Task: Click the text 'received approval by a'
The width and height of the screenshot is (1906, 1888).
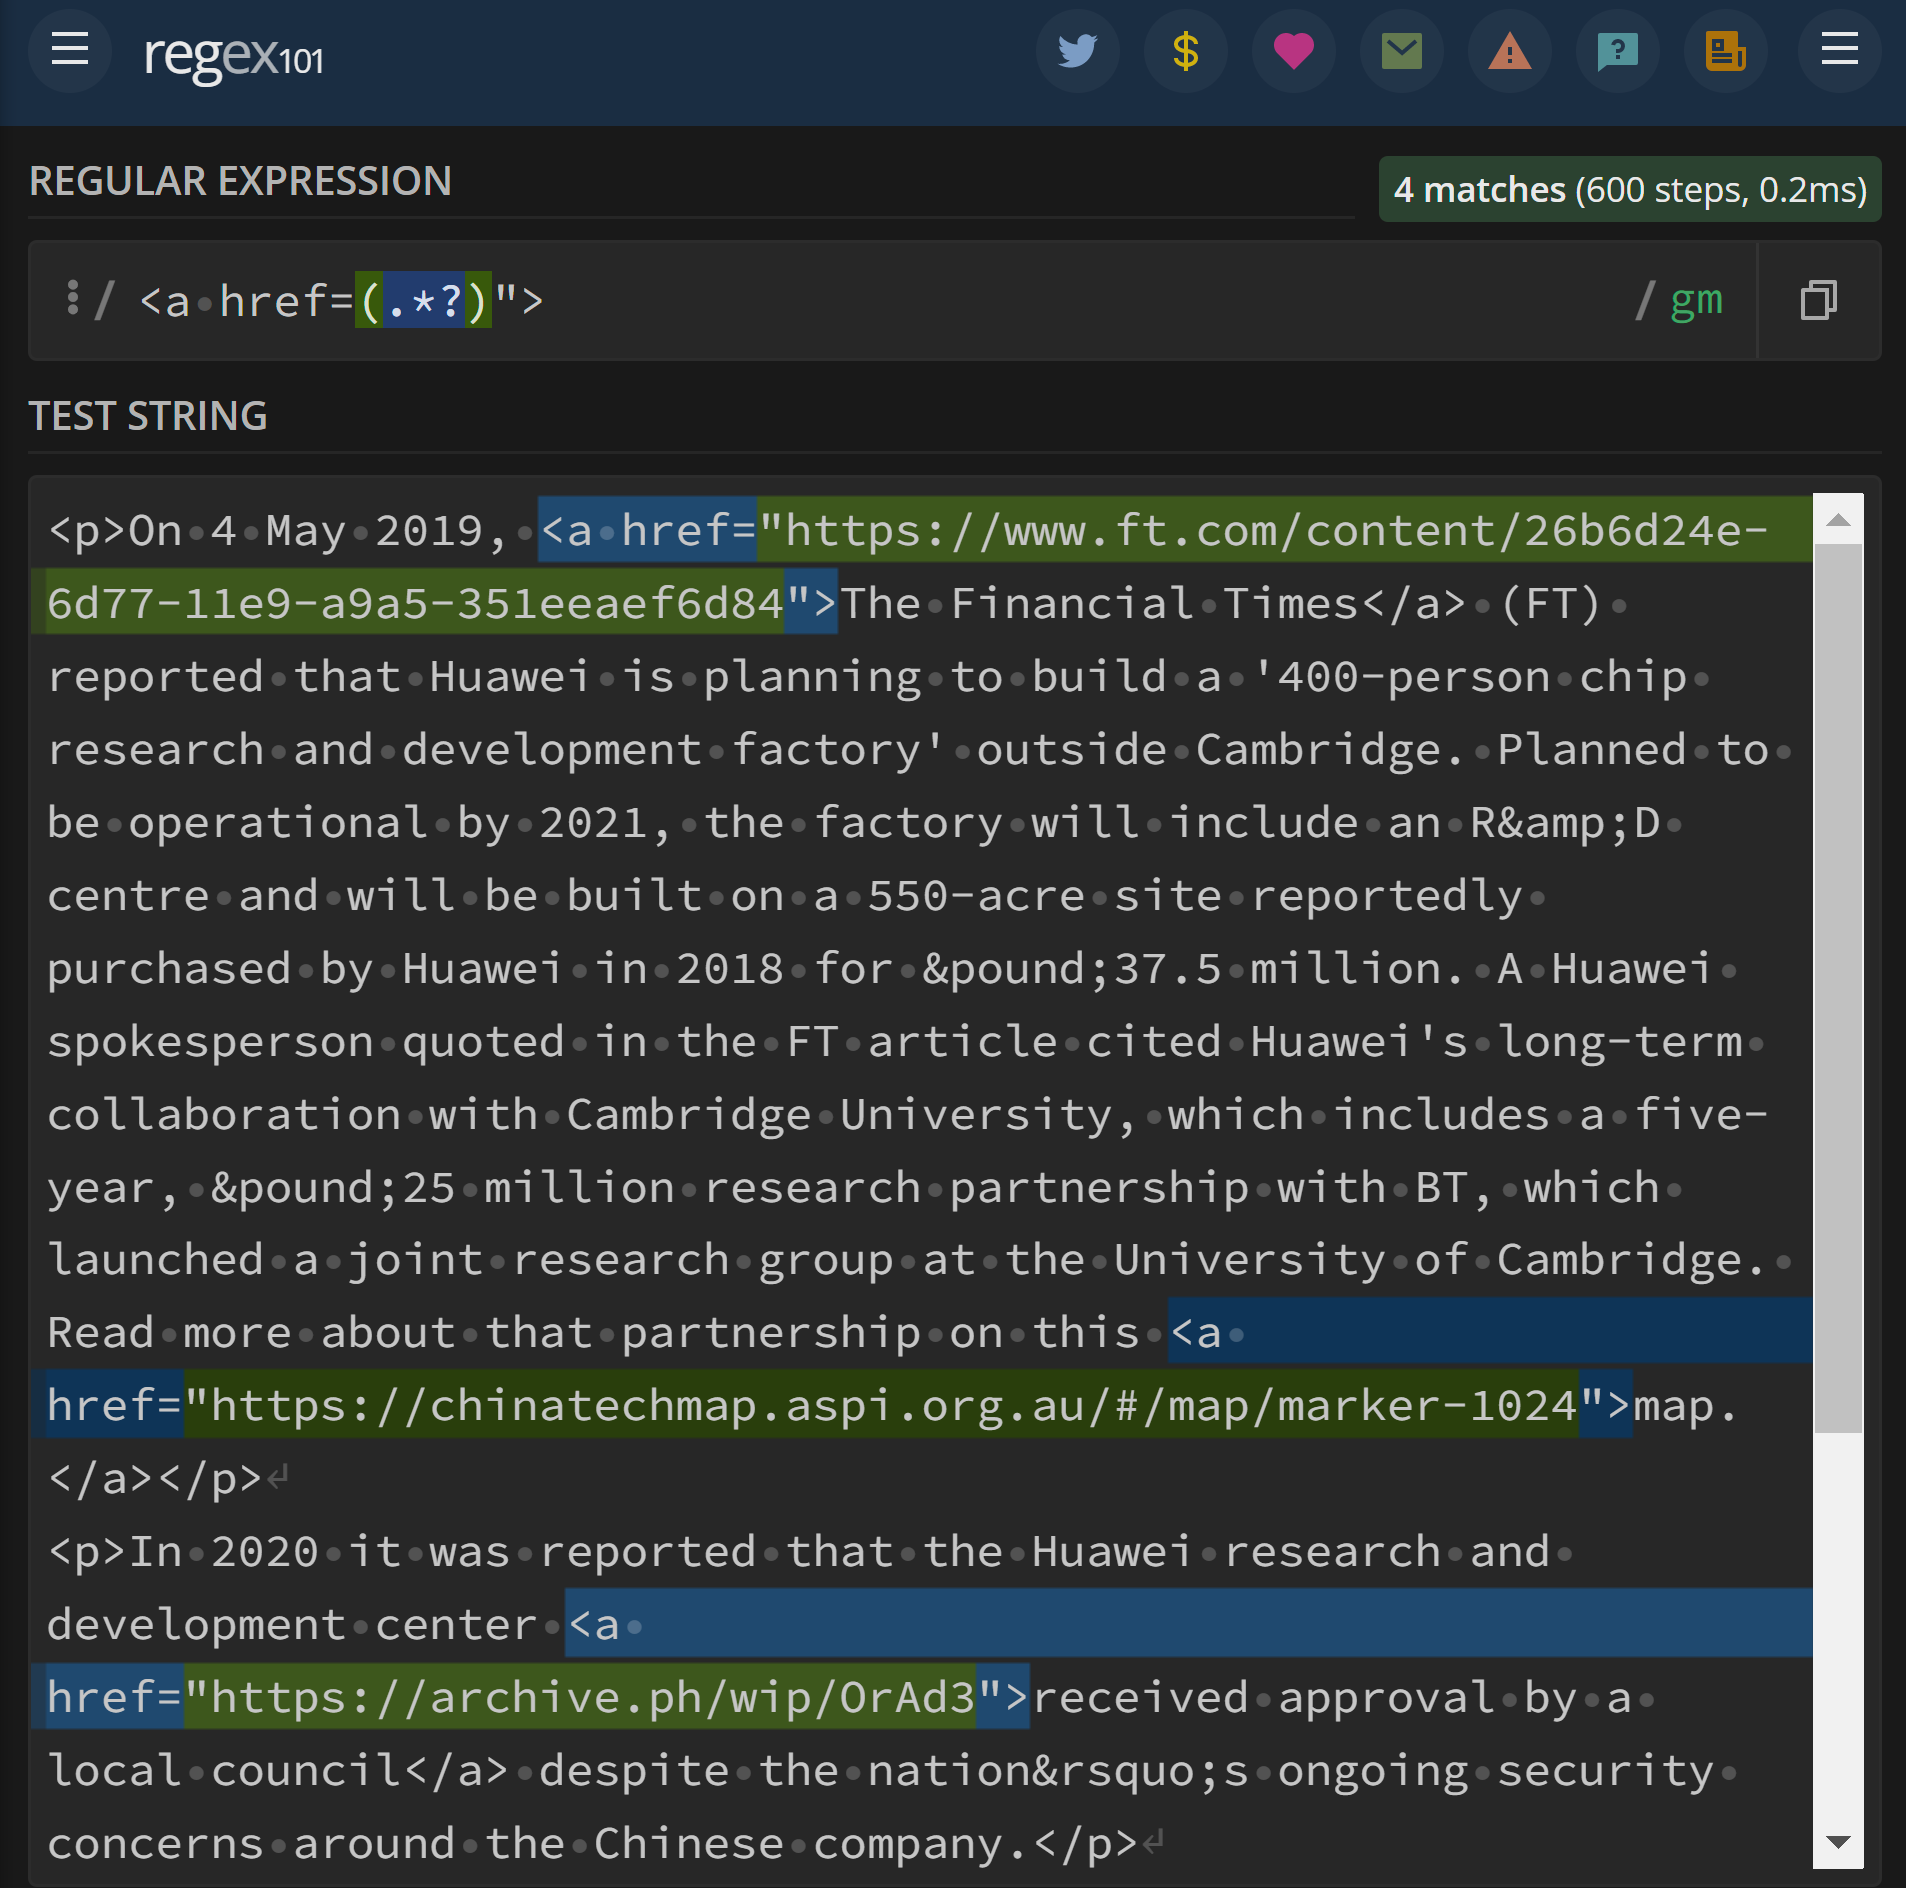Action: point(1332,1698)
